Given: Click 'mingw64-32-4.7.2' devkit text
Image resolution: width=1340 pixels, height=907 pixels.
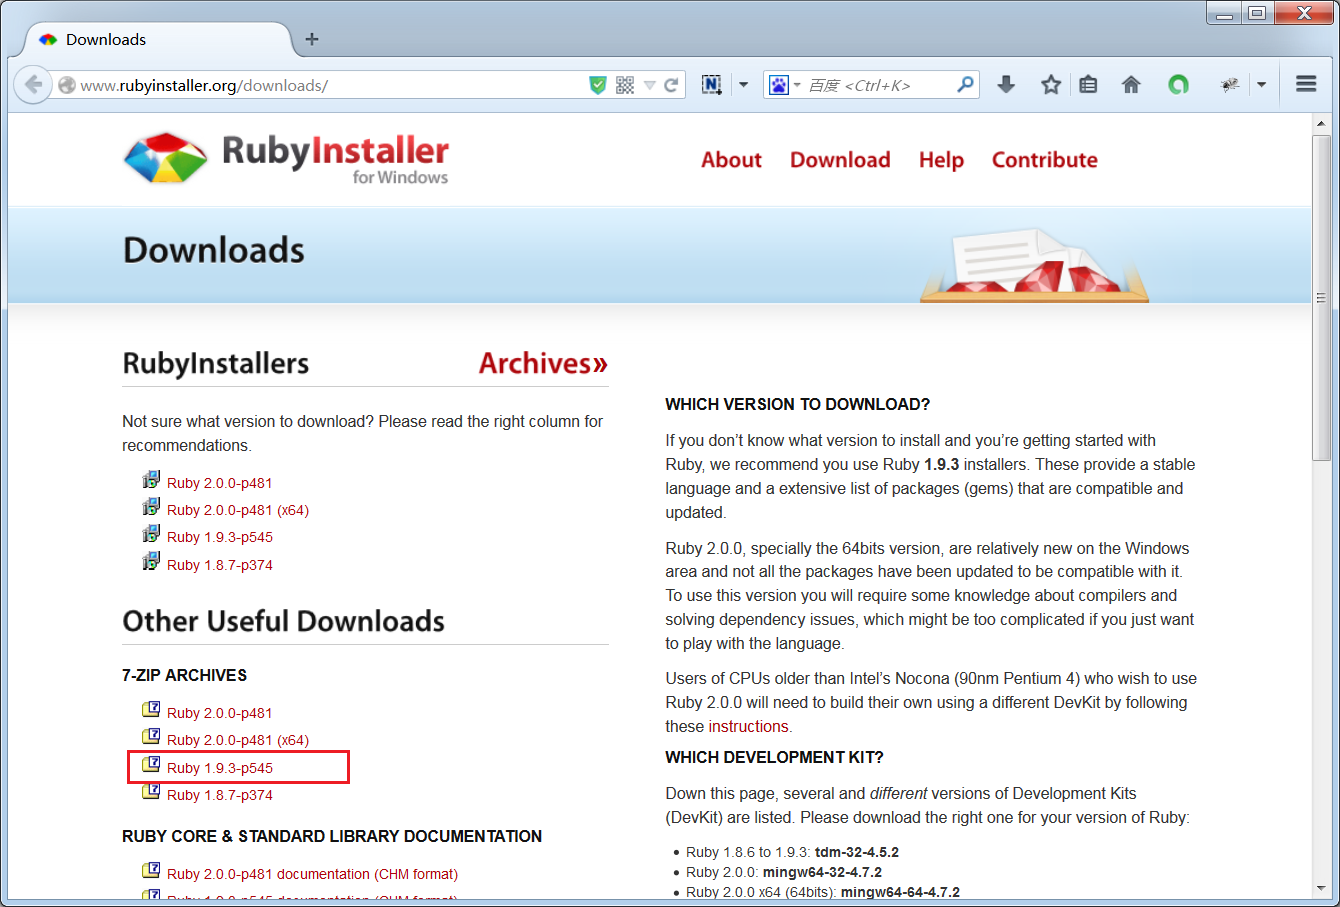Looking at the screenshot, I should point(822,872).
